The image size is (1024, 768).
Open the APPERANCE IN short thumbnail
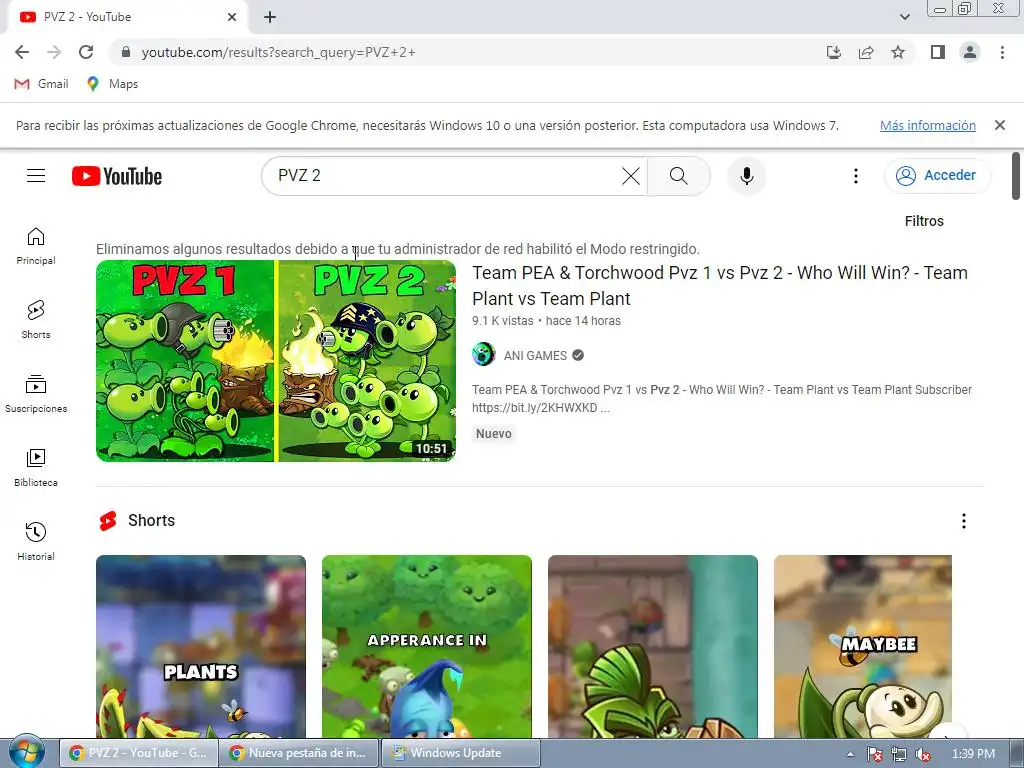426,647
